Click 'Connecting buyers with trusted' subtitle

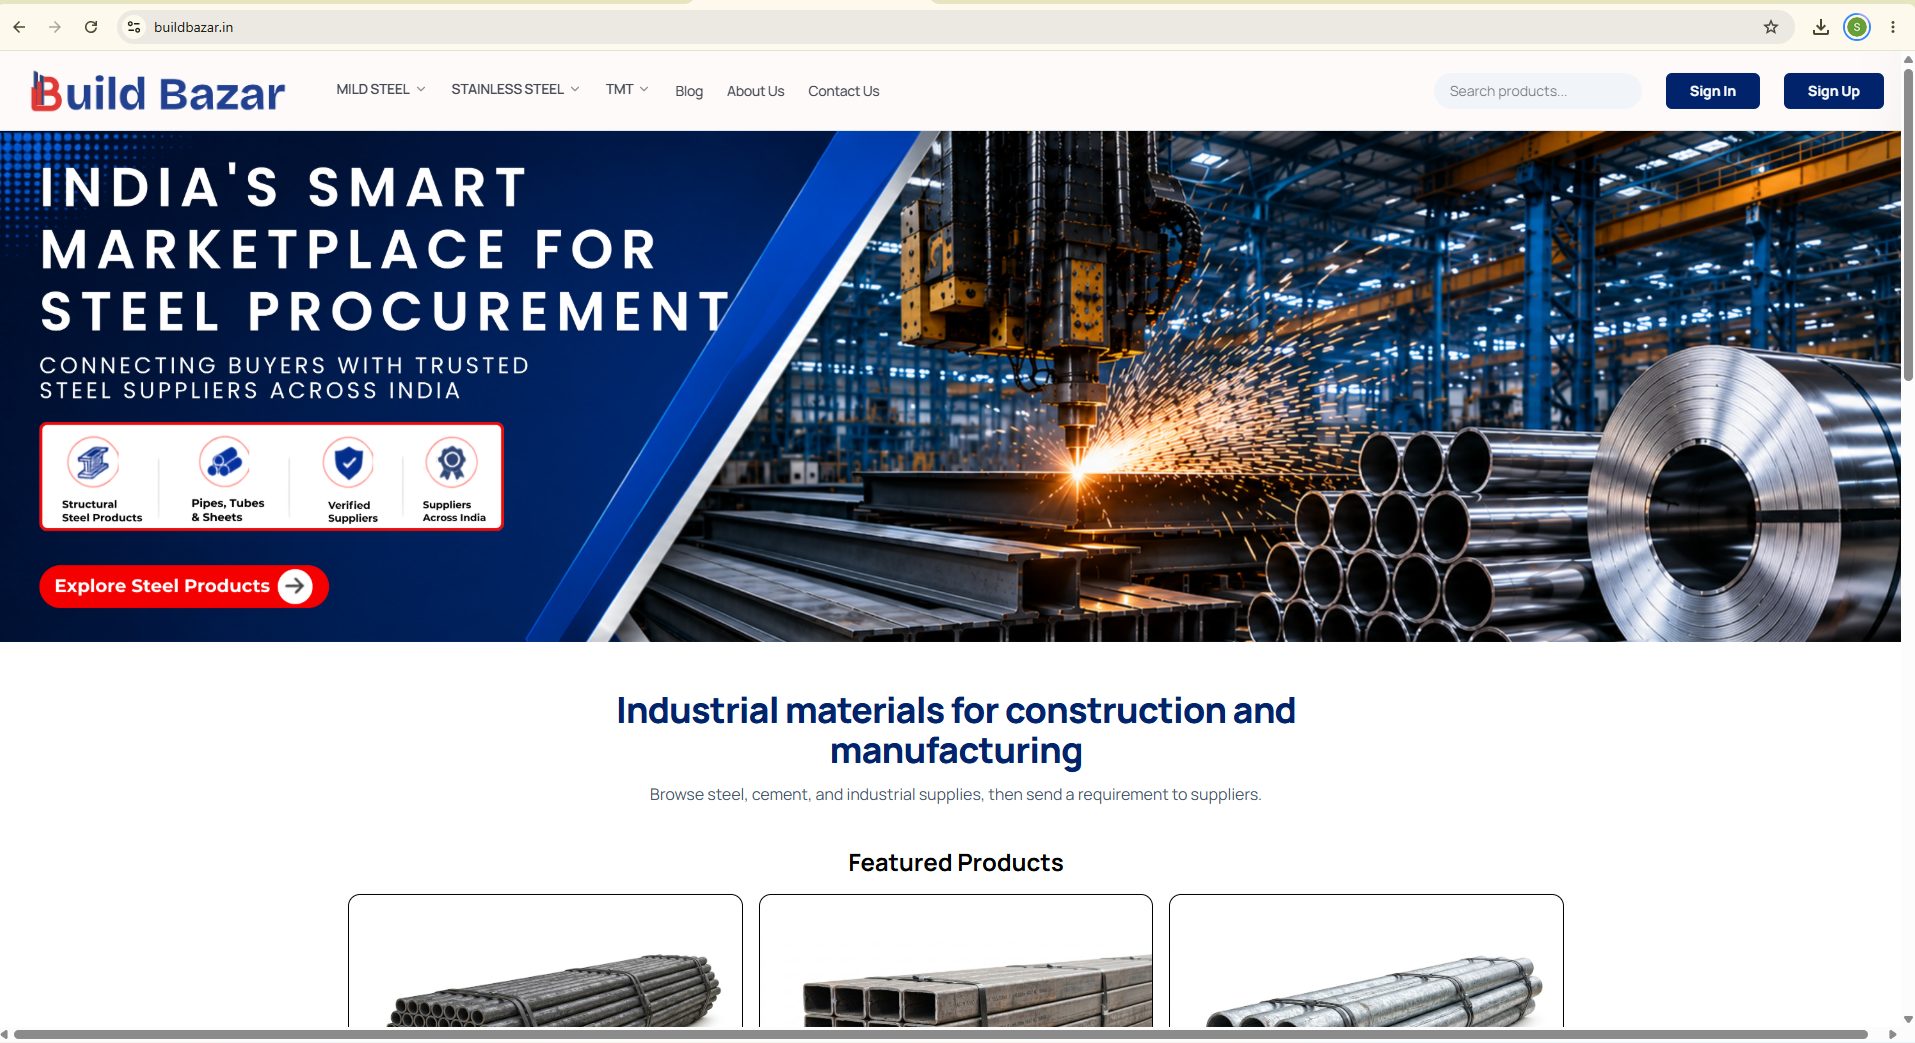[x=284, y=378]
